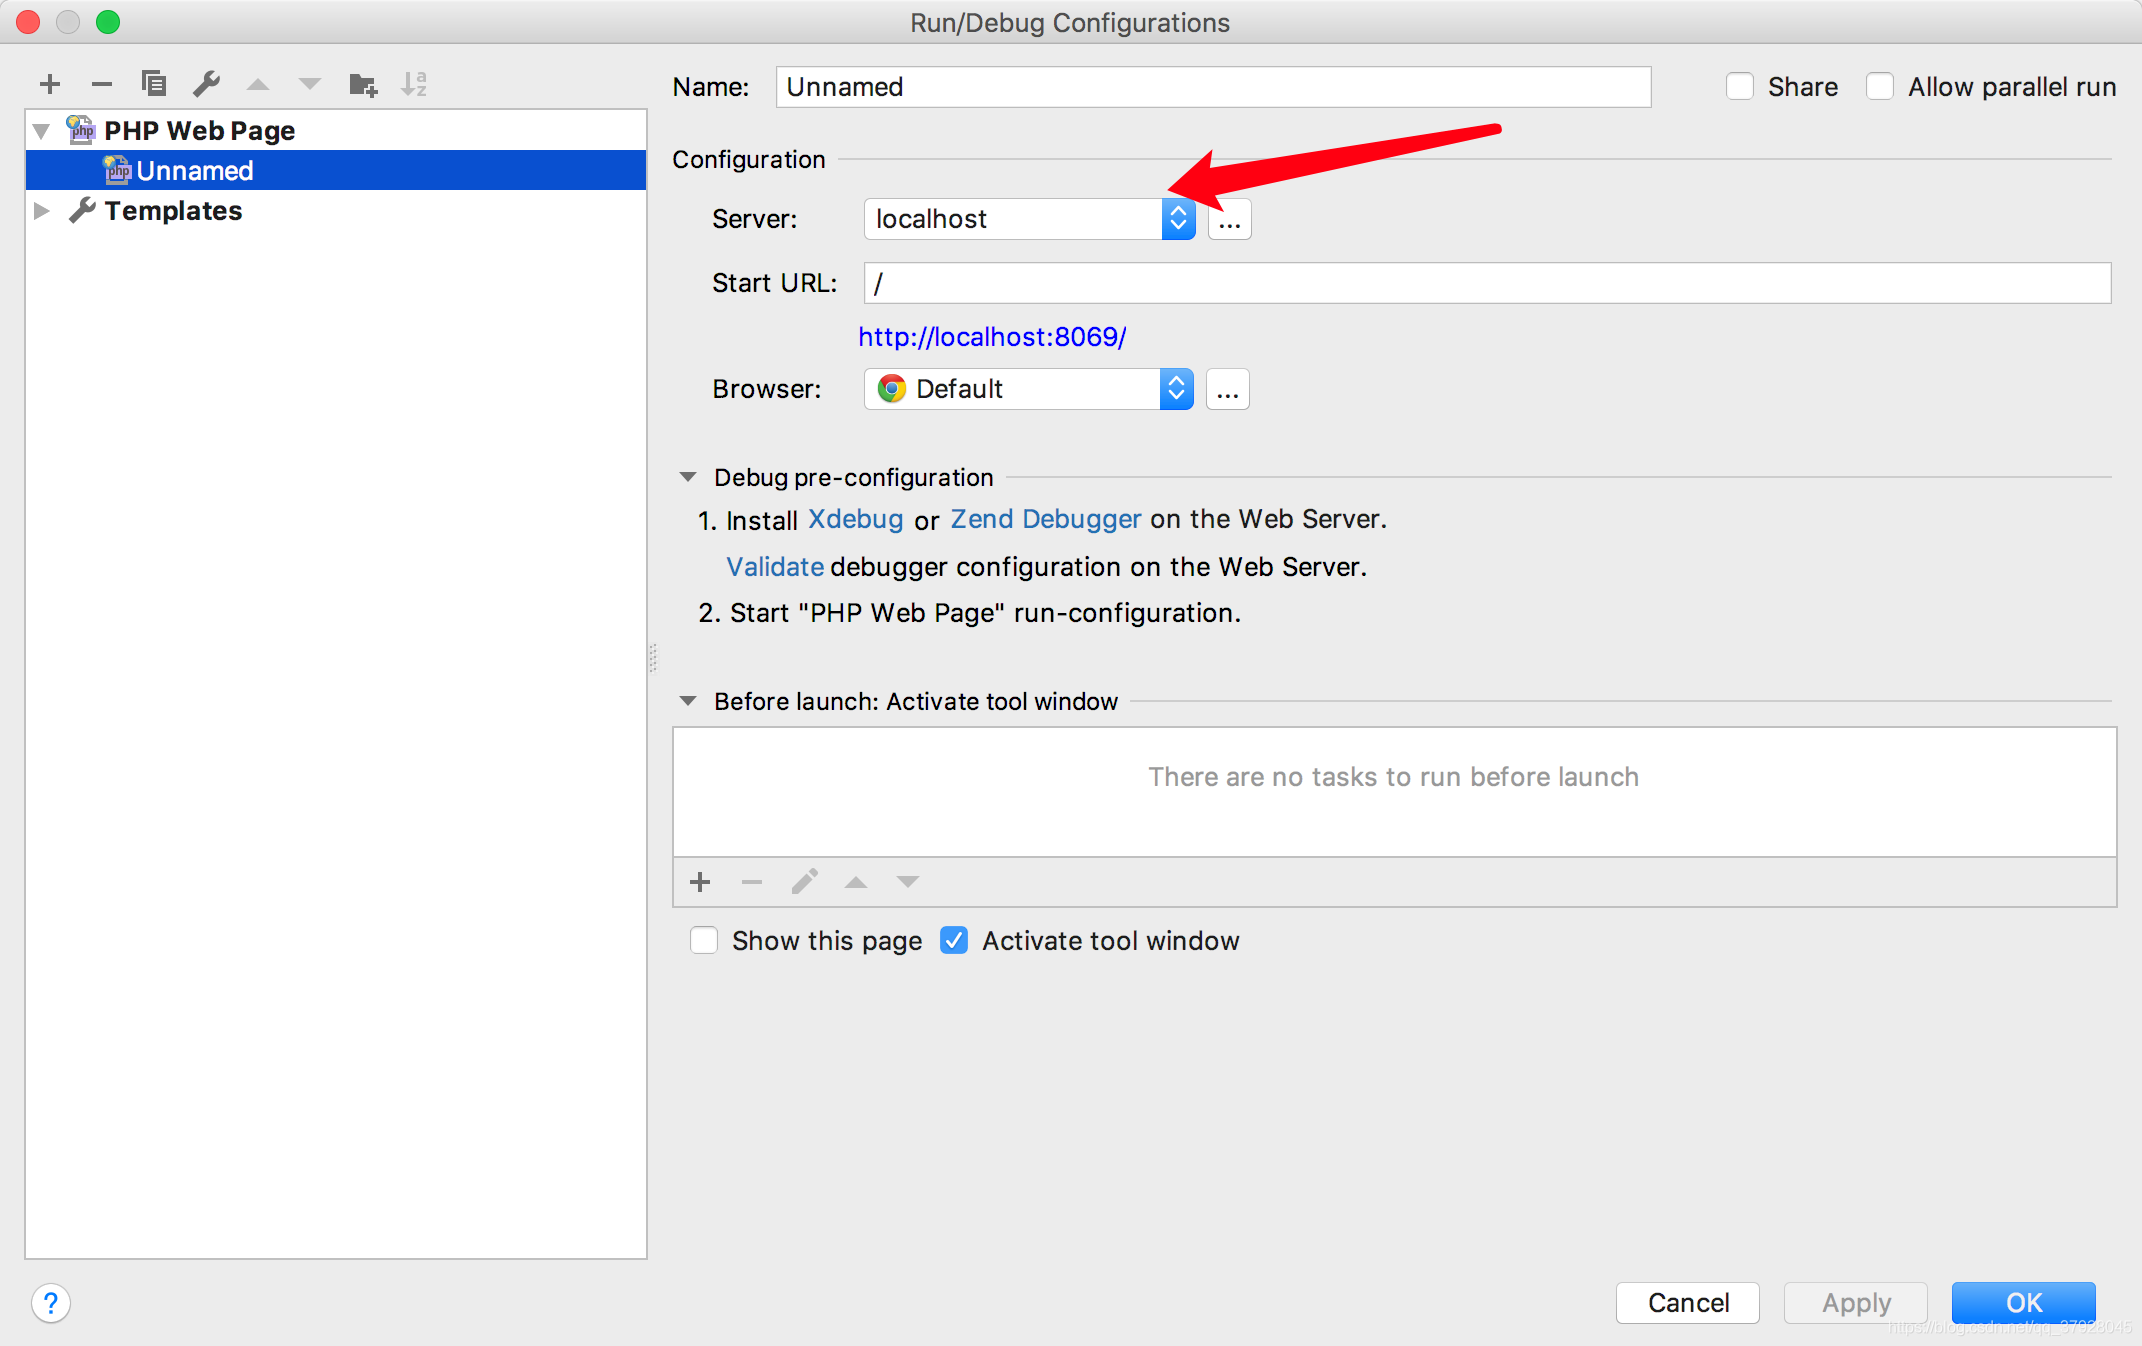Move configuration down with the toolbar arrow

pos(310,84)
